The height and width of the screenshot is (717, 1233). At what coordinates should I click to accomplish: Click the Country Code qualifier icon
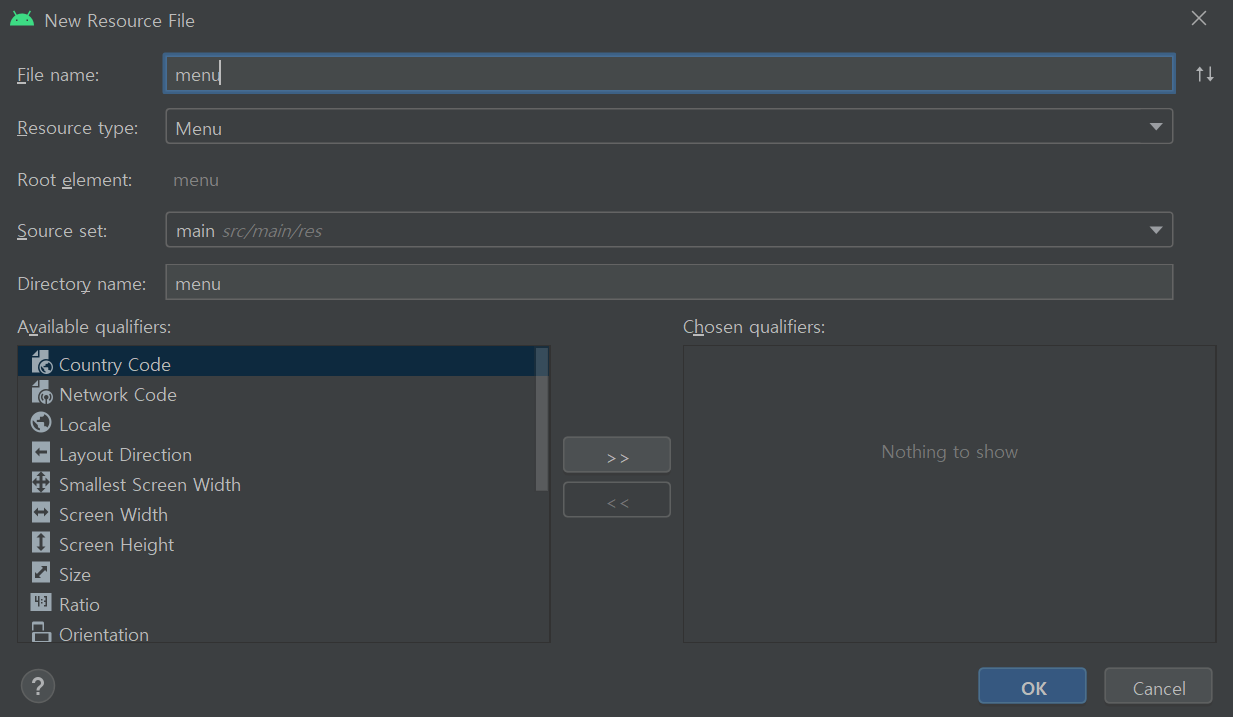pyautogui.click(x=41, y=363)
